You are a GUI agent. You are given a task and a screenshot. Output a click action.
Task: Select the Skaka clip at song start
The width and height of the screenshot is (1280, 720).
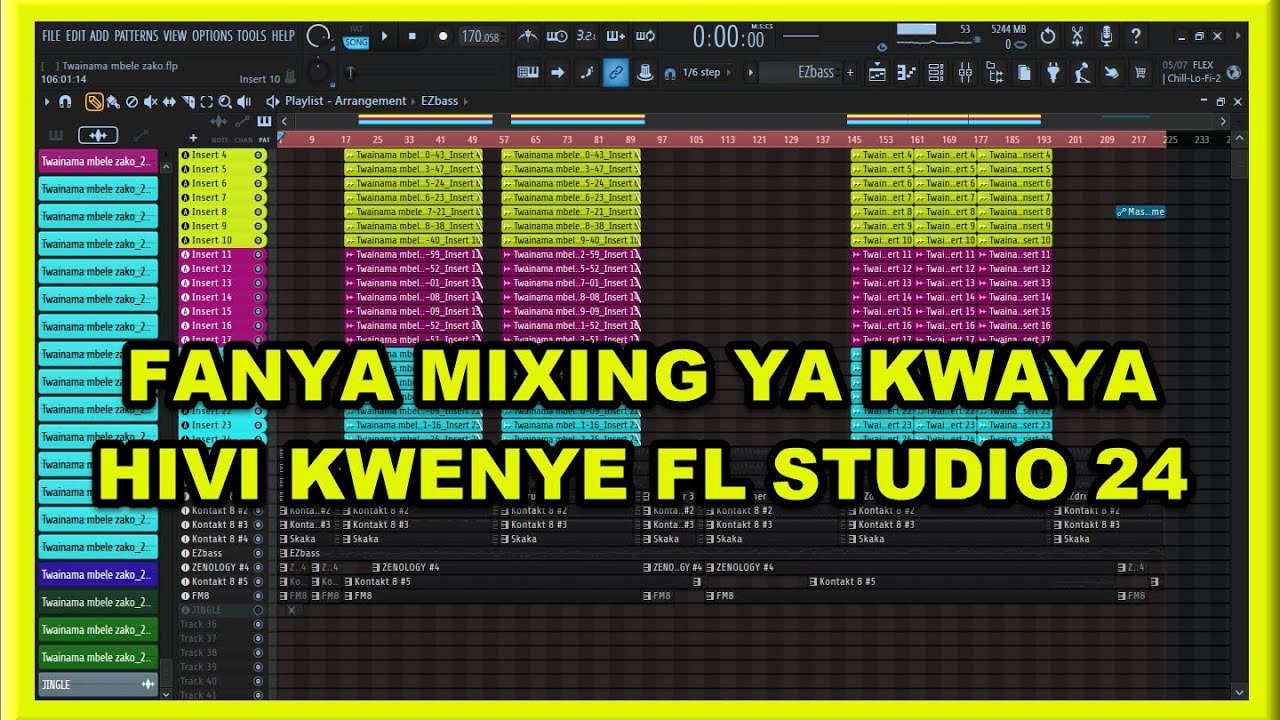tap(306, 539)
